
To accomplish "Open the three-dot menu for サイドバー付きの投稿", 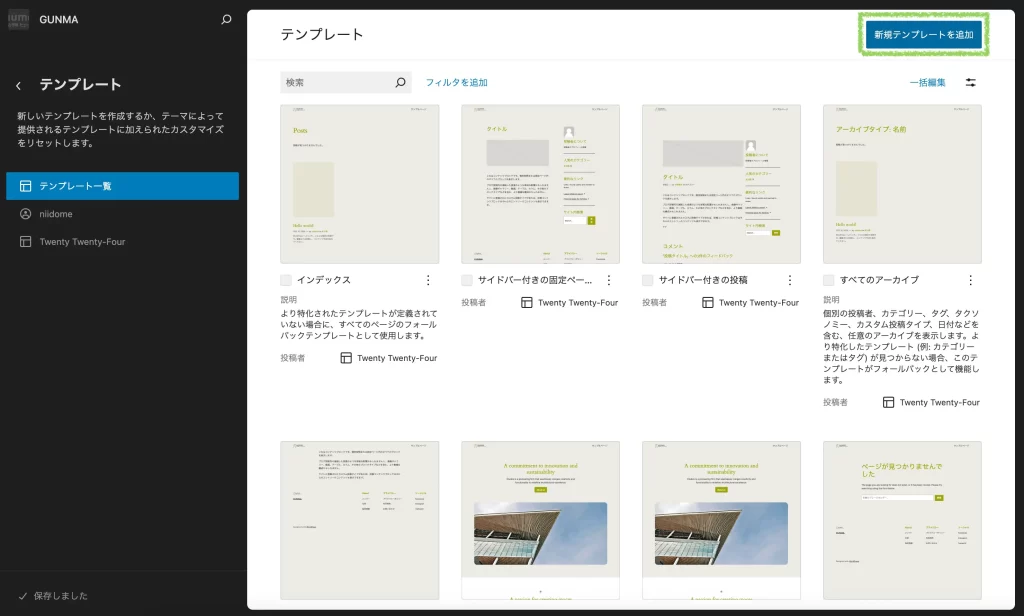I will pos(790,281).
